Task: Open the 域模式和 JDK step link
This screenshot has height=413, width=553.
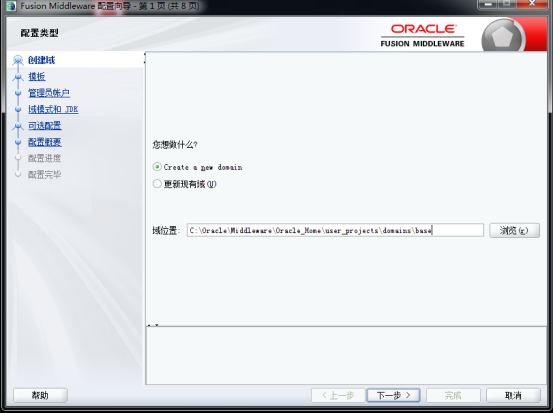Action: (x=53, y=109)
